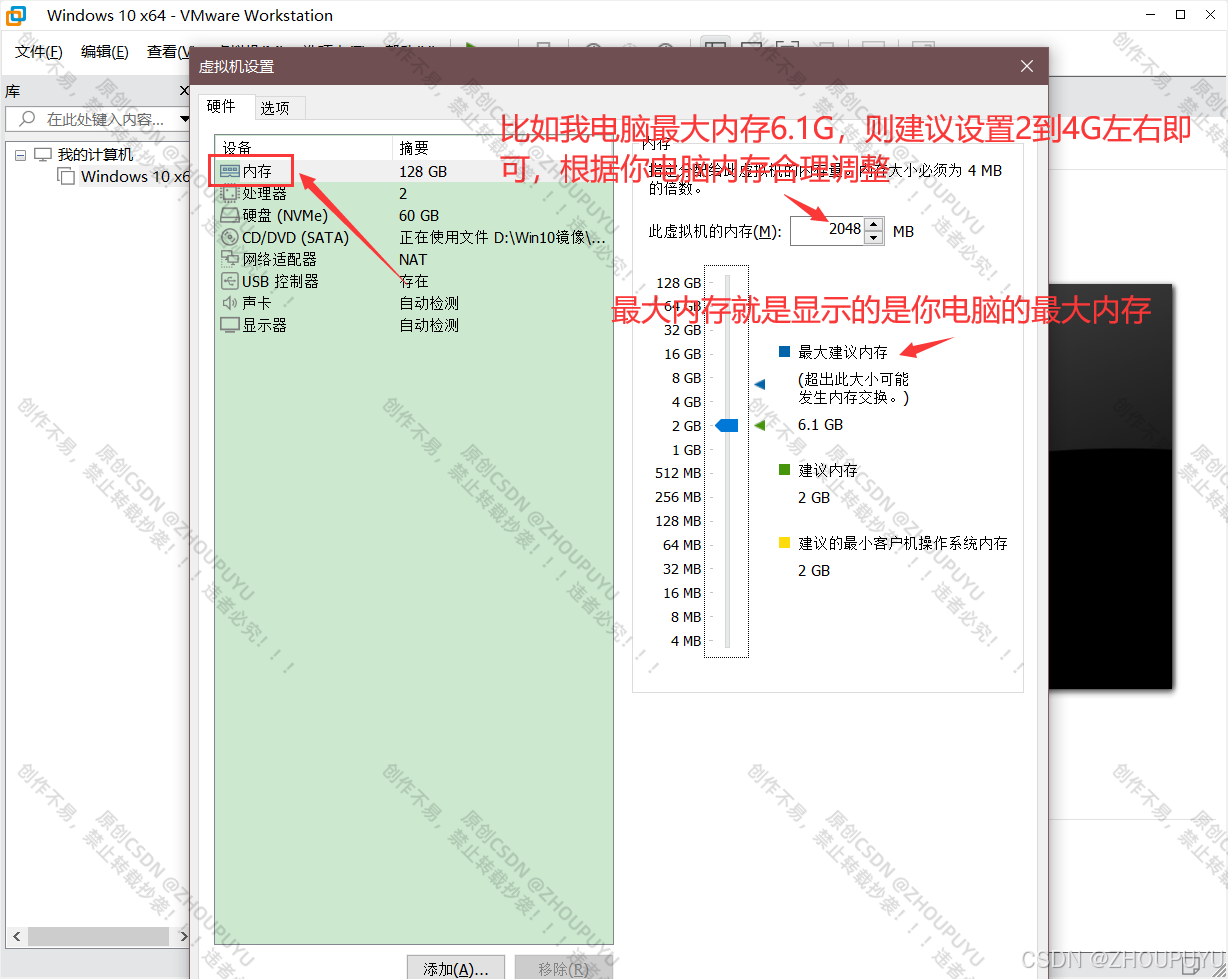The height and width of the screenshot is (979, 1228).
Task: Click the 自动检测 summary for 声卡
Action: coord(429,303)
